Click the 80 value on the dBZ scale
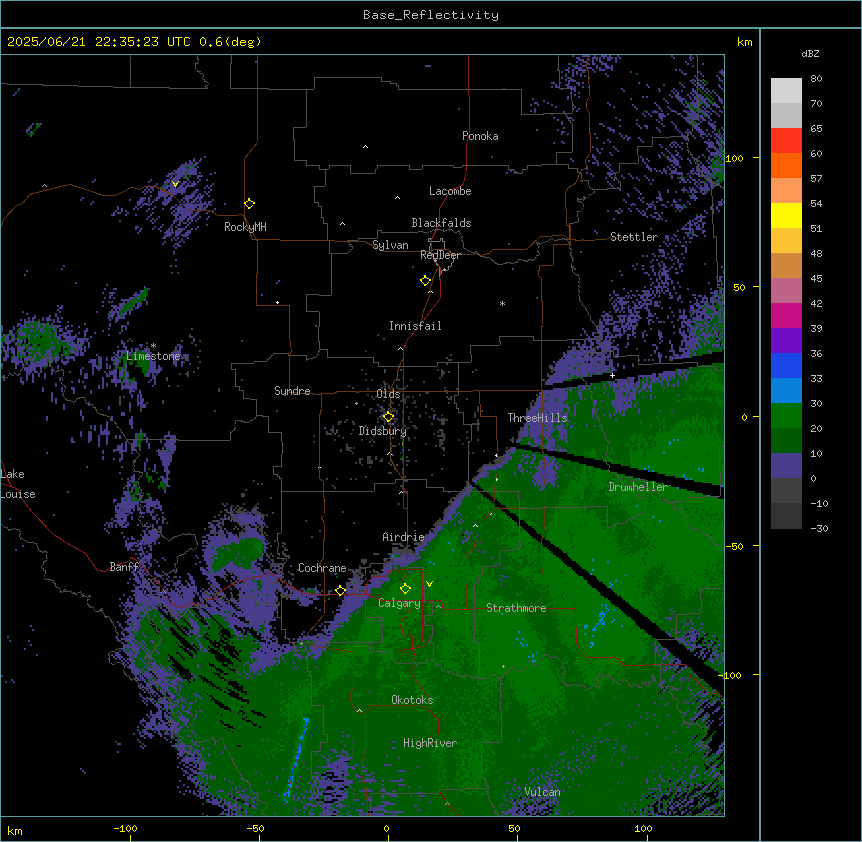862x842 pixels. coord(816,79)
